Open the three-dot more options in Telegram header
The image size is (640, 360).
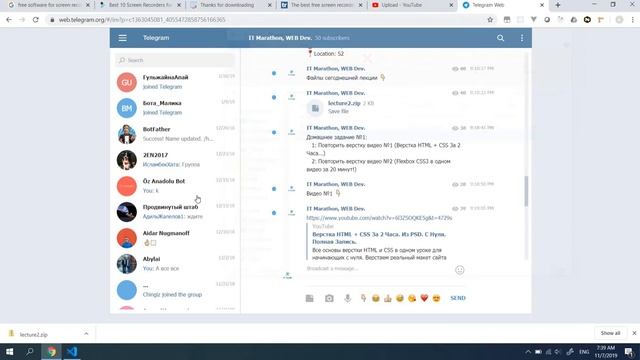point(522,38)
